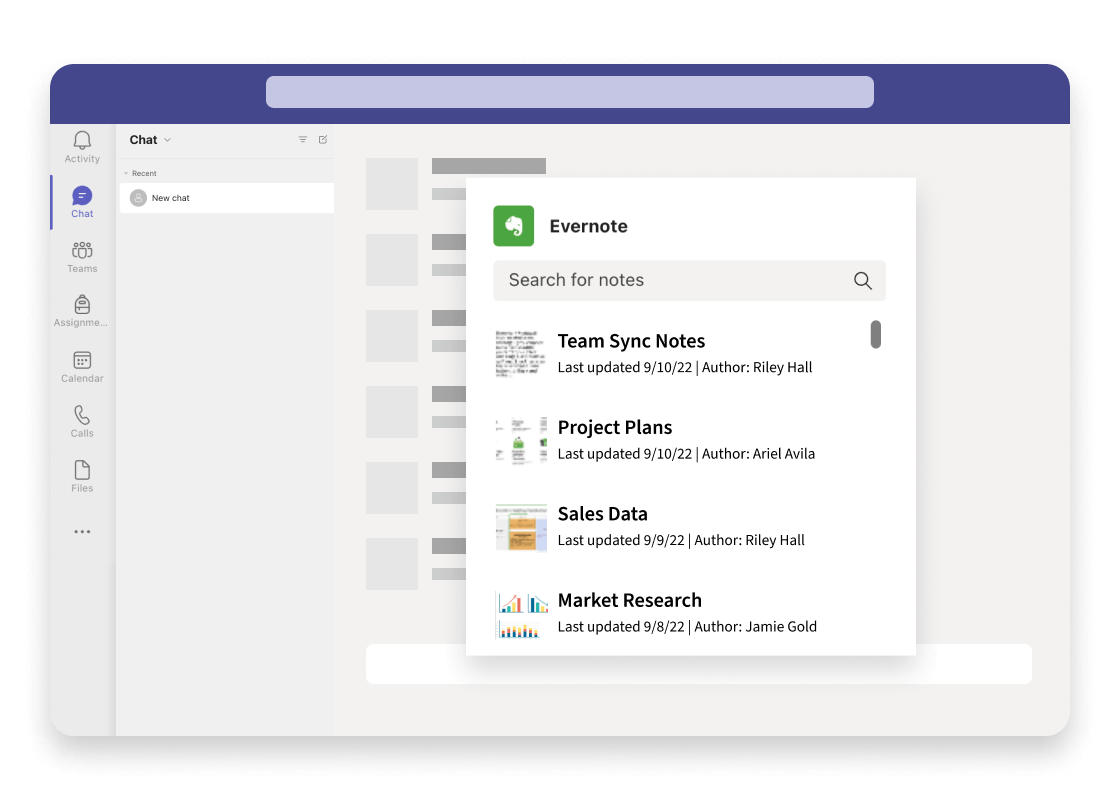This screenshot has width=1120, height=800.
Task: Select the Market Research title
Action: pyautogui.click(x=630, y=601)
